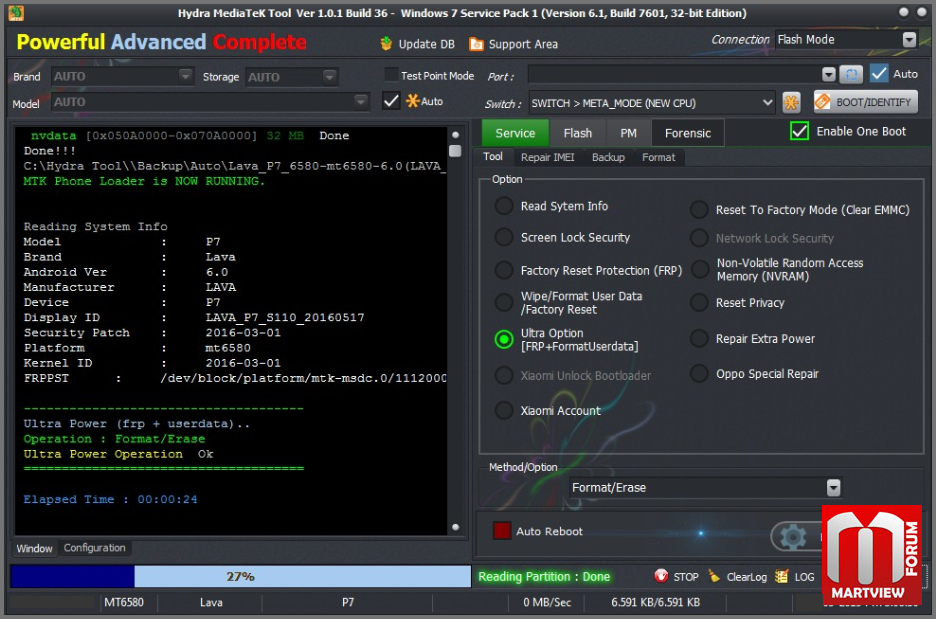Click the ClearLog broom icon
The image size is (936, 619).
714,576
